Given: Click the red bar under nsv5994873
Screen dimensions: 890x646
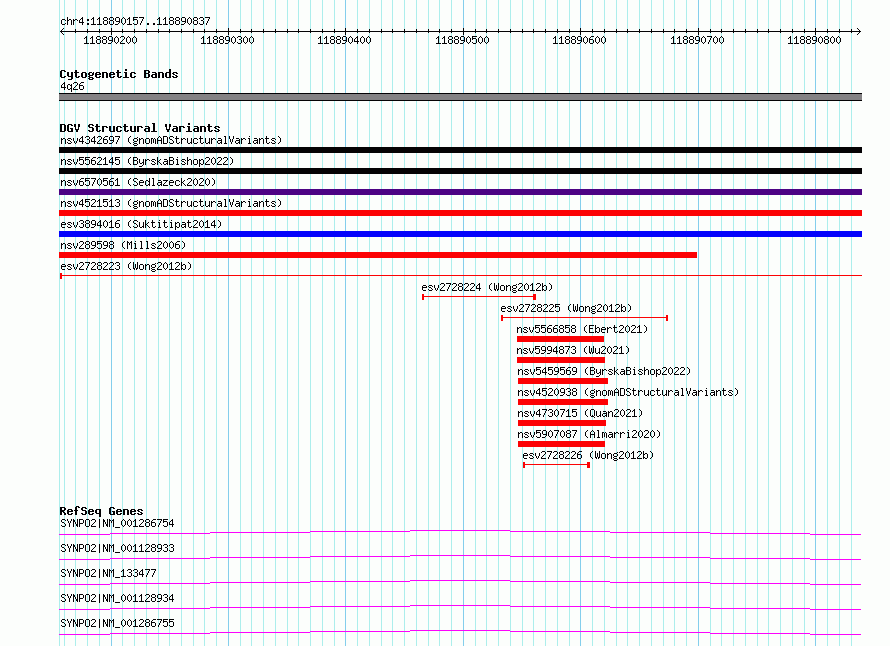Looking at the screenshot, I should pos(561,360).
